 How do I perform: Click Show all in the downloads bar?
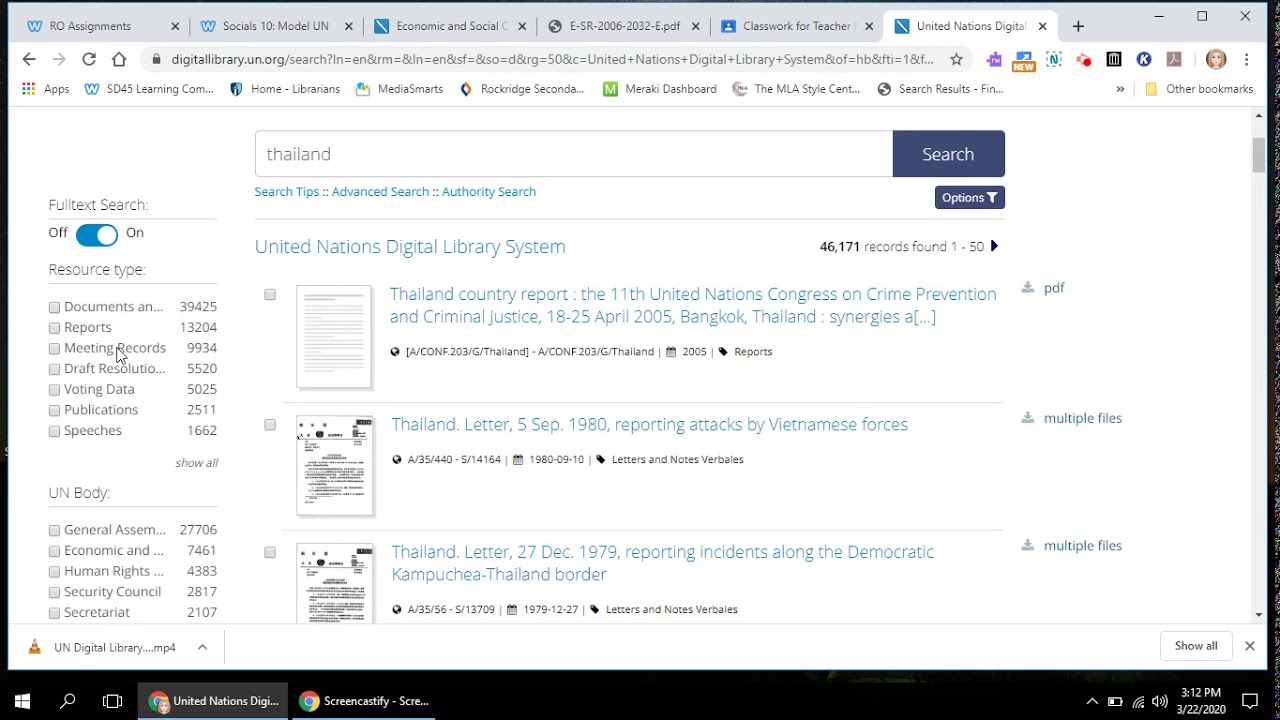[1196, 646]
